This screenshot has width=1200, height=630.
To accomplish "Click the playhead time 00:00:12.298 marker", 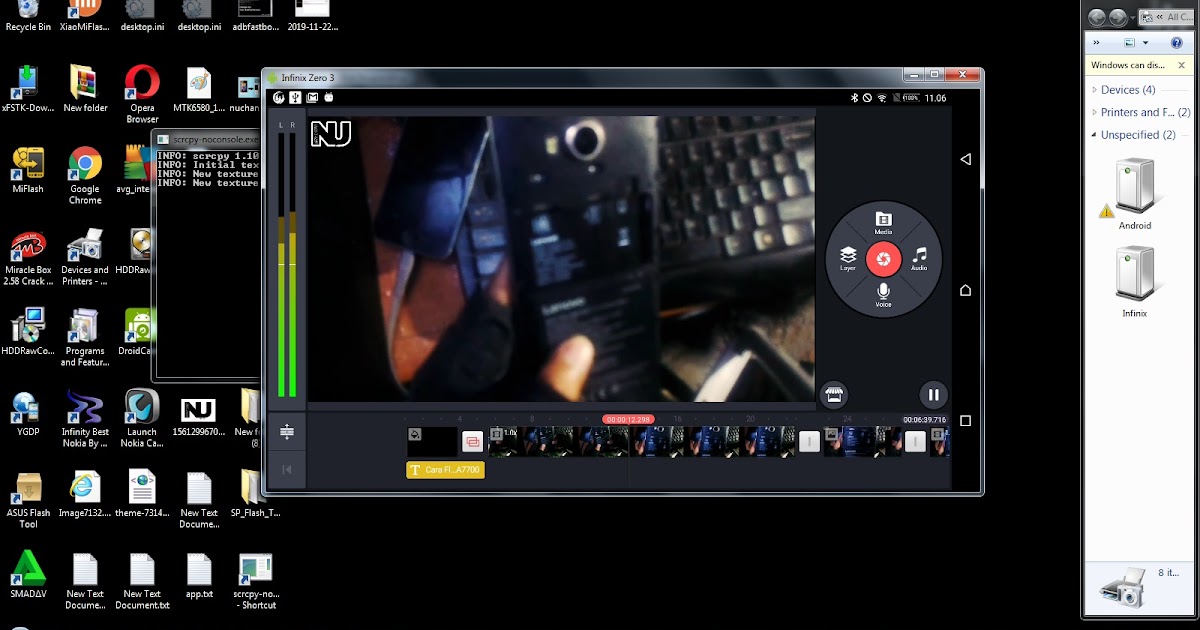I will 628,419.
